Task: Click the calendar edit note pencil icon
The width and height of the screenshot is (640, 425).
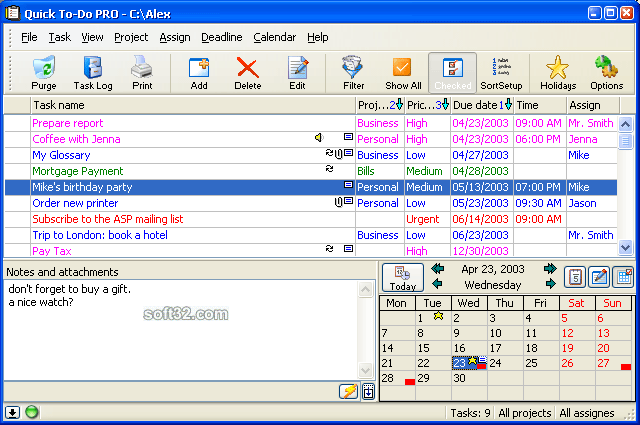Action: coord(599,277)
